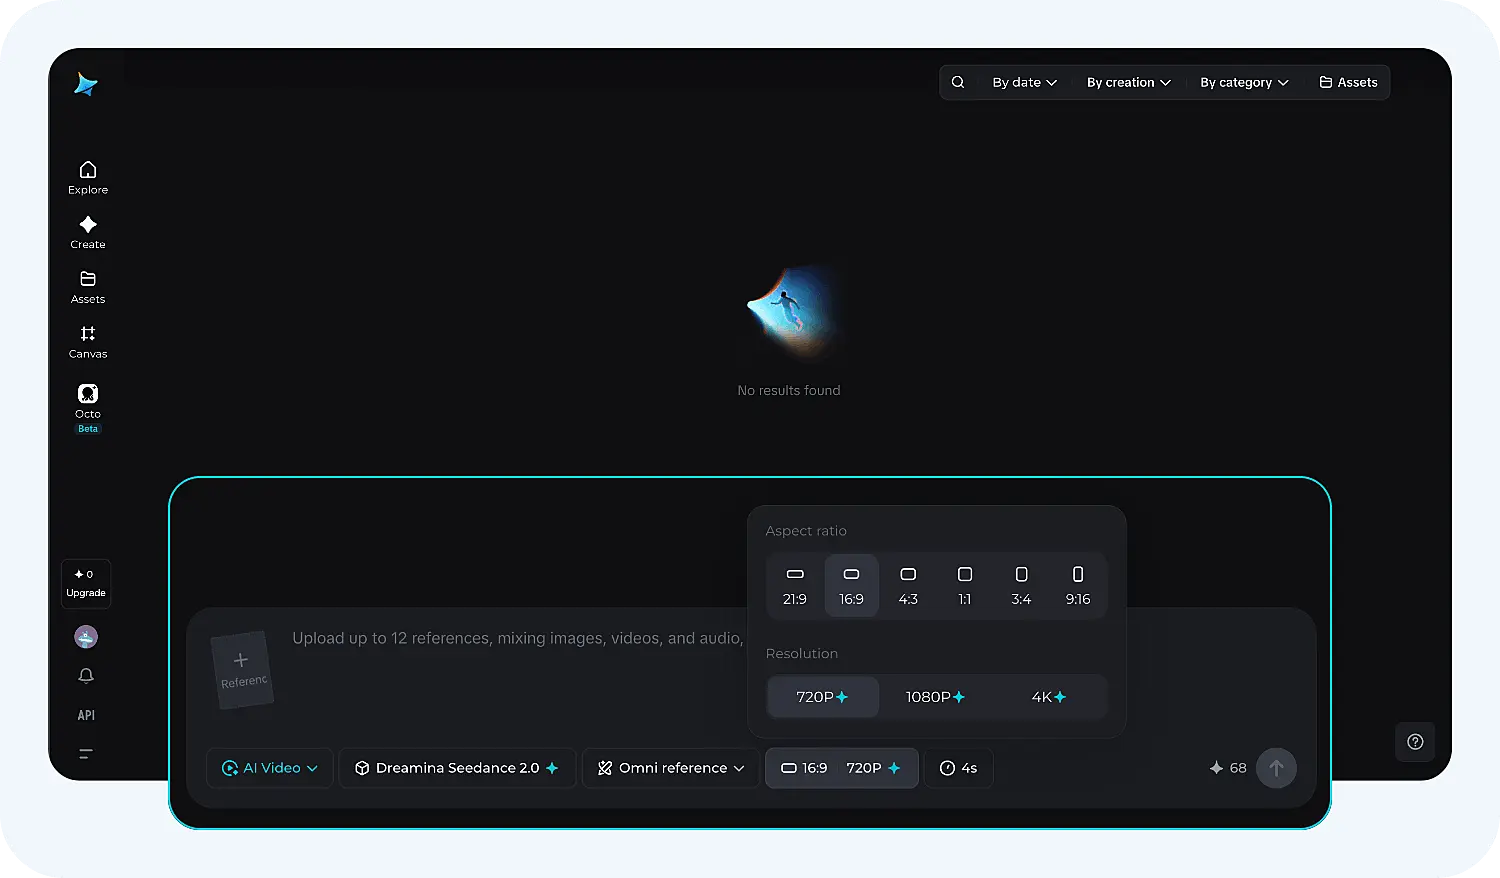
Task: Open the Canvas workspace
Action: tap(88, 342)
